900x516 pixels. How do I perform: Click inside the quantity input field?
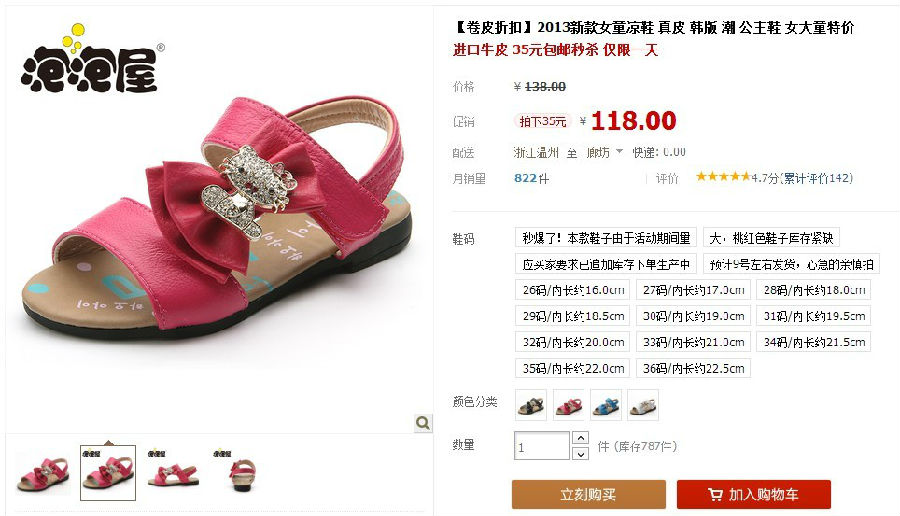click(x=541, y=446)
